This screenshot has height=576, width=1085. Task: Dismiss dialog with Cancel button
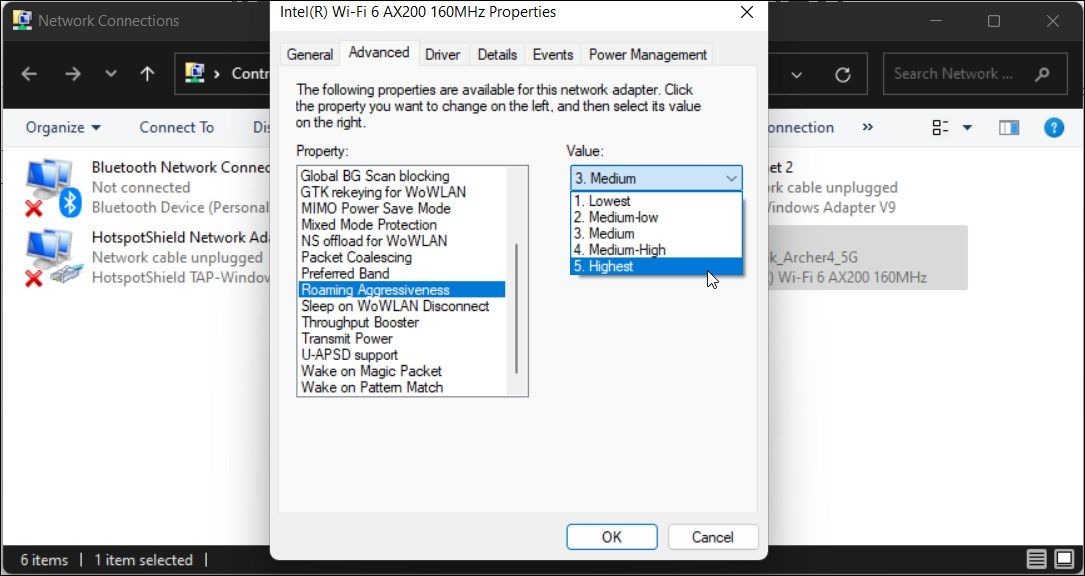click(713, 537)
